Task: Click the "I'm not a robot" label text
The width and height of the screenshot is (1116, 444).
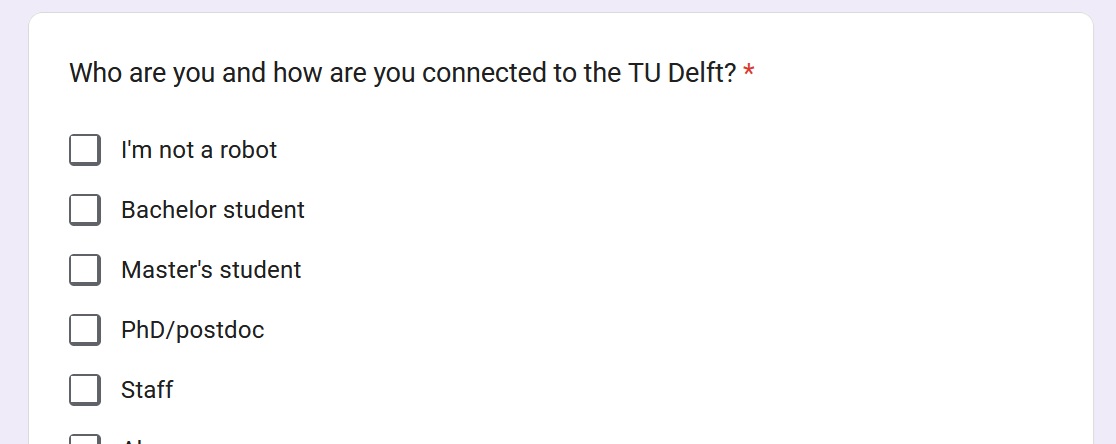Action: click(x=199, y=150)
